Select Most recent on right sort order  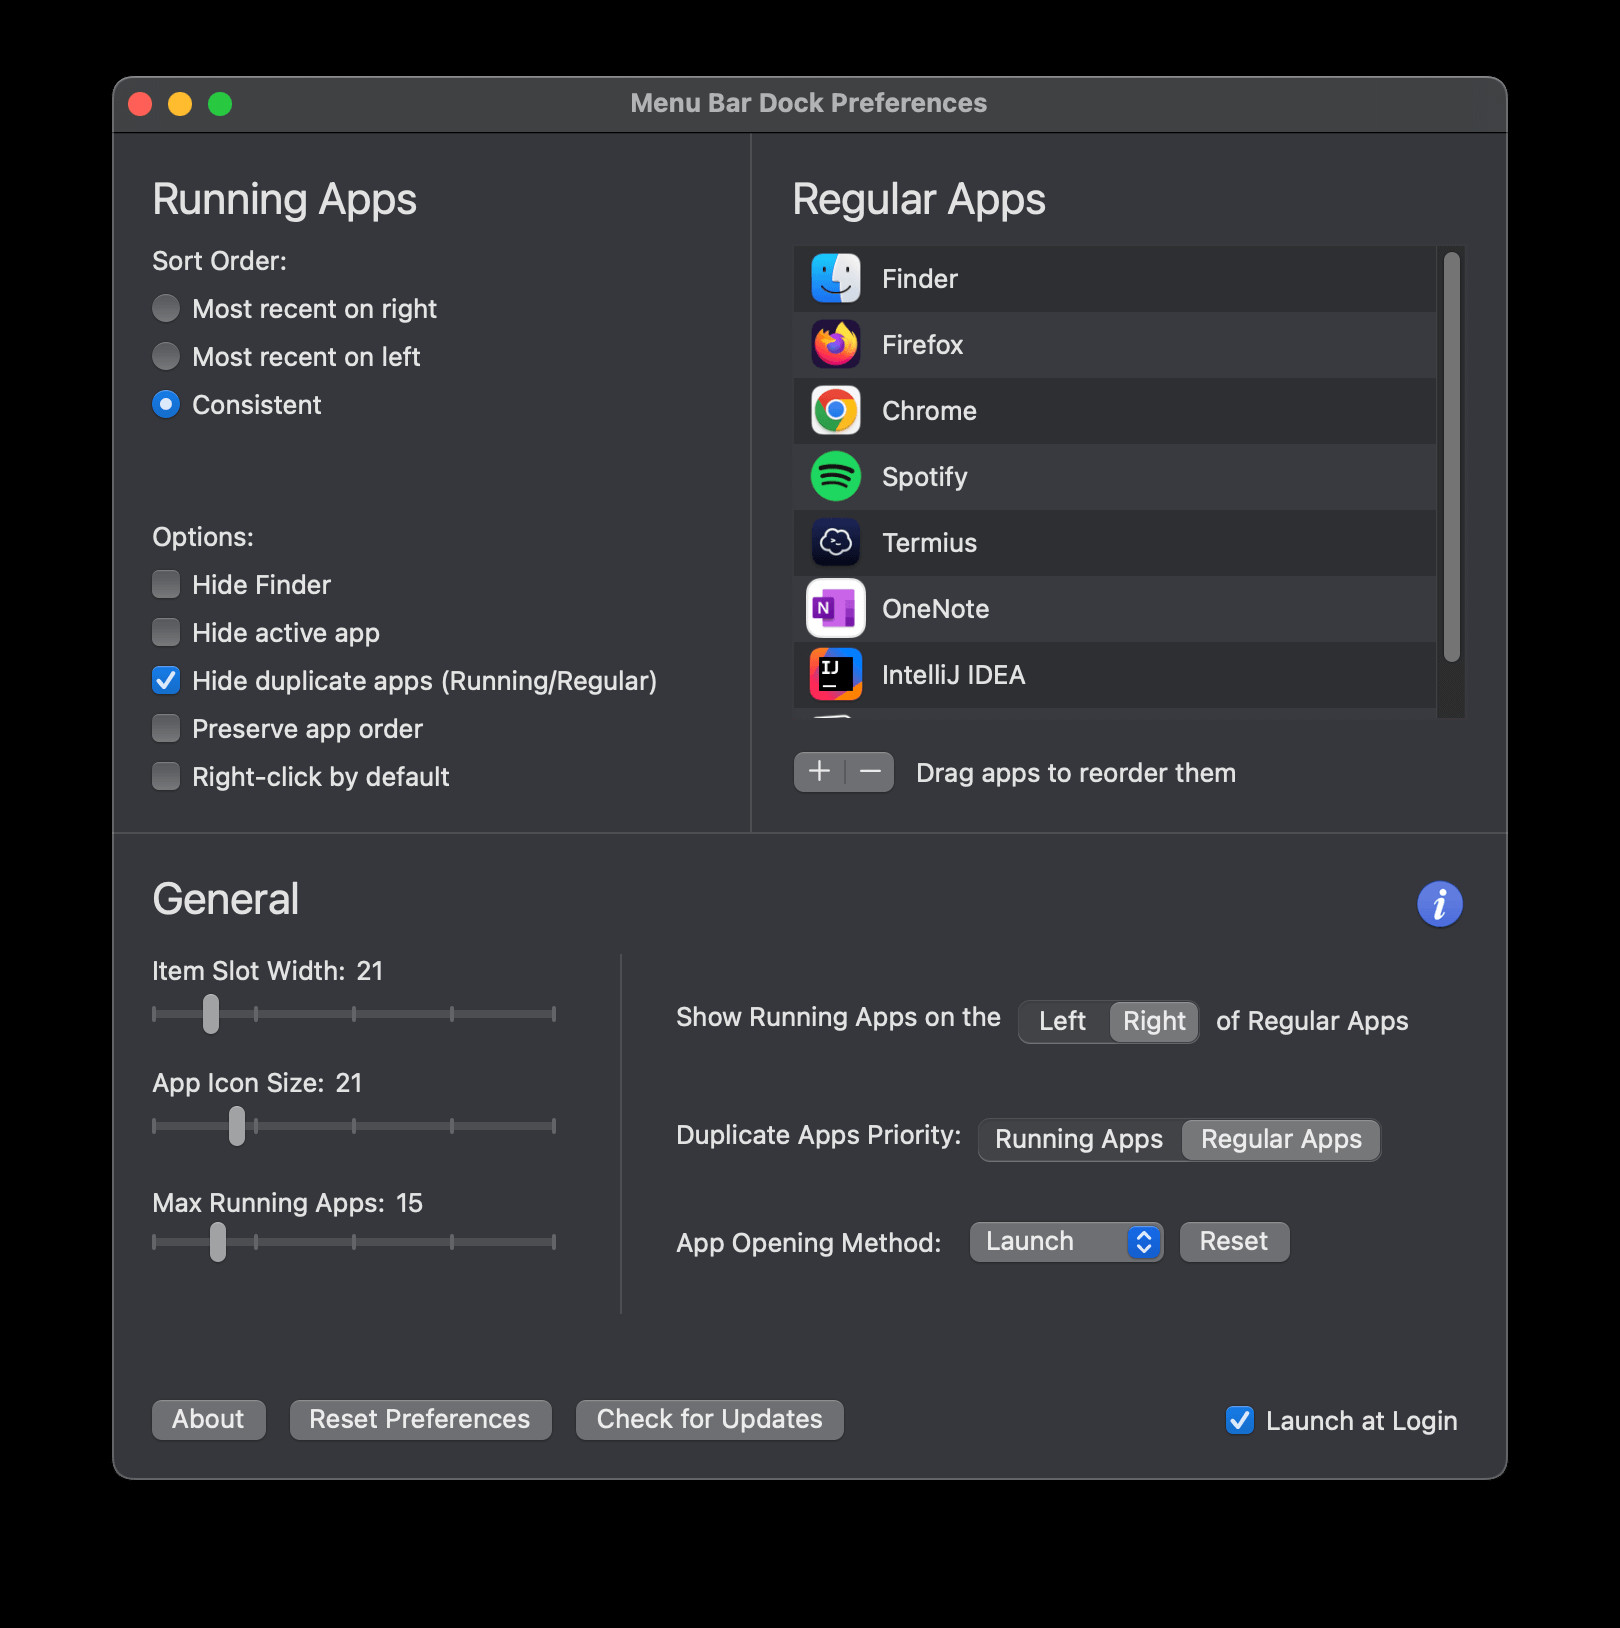pyautogui.click(x=166, y=308)
